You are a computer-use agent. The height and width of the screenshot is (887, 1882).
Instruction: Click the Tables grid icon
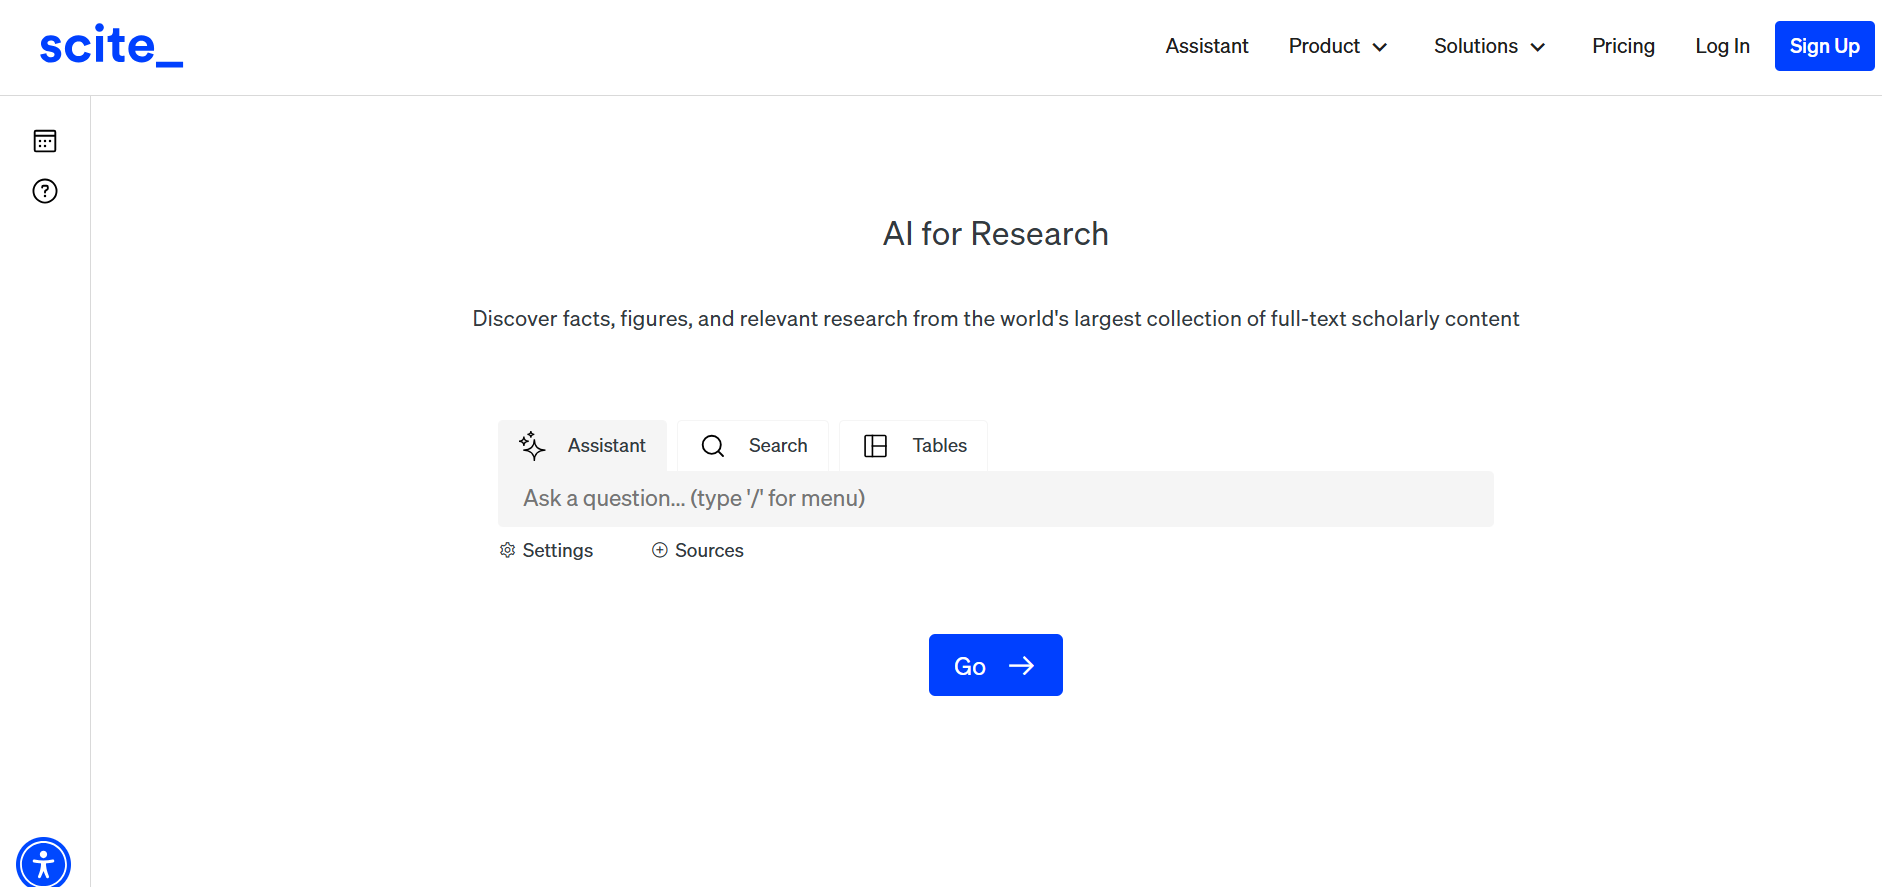coord(875,446)
